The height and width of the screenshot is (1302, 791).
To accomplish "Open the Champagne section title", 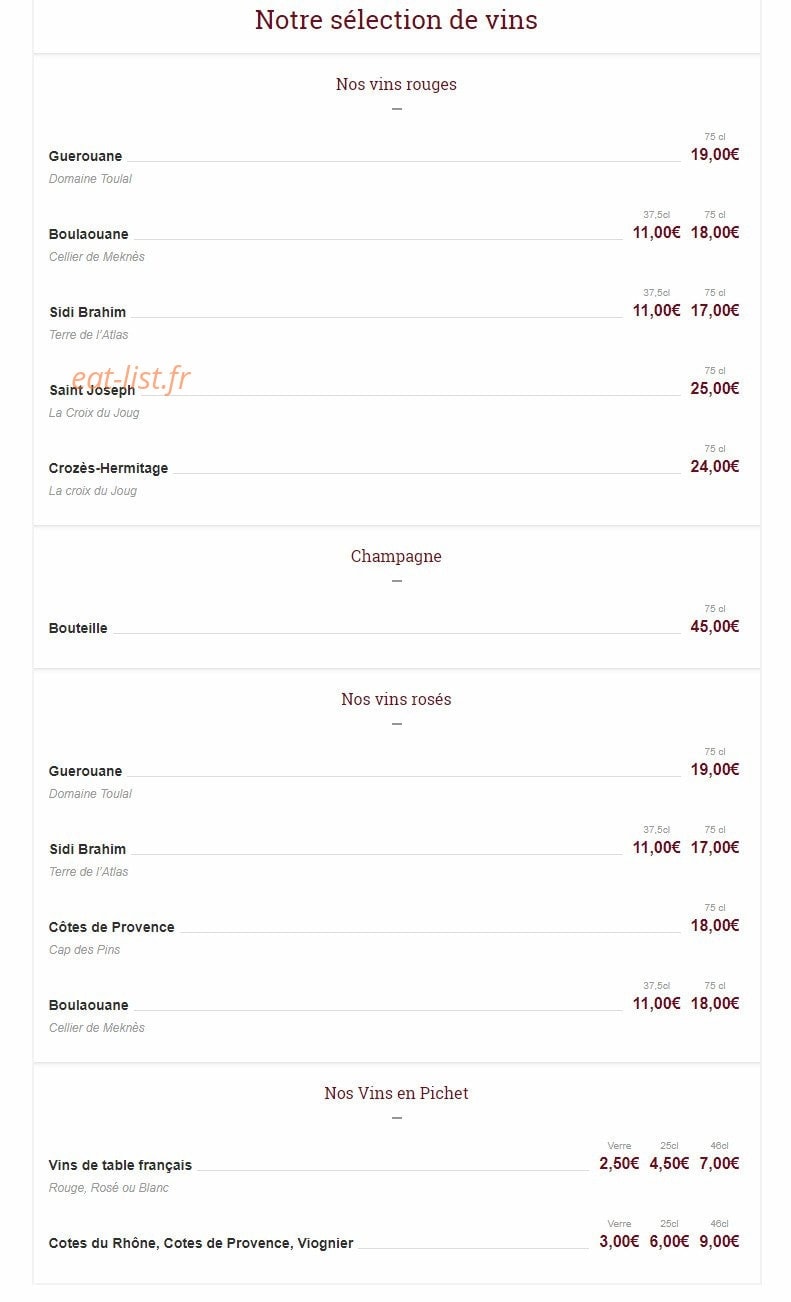I will 396,556.
